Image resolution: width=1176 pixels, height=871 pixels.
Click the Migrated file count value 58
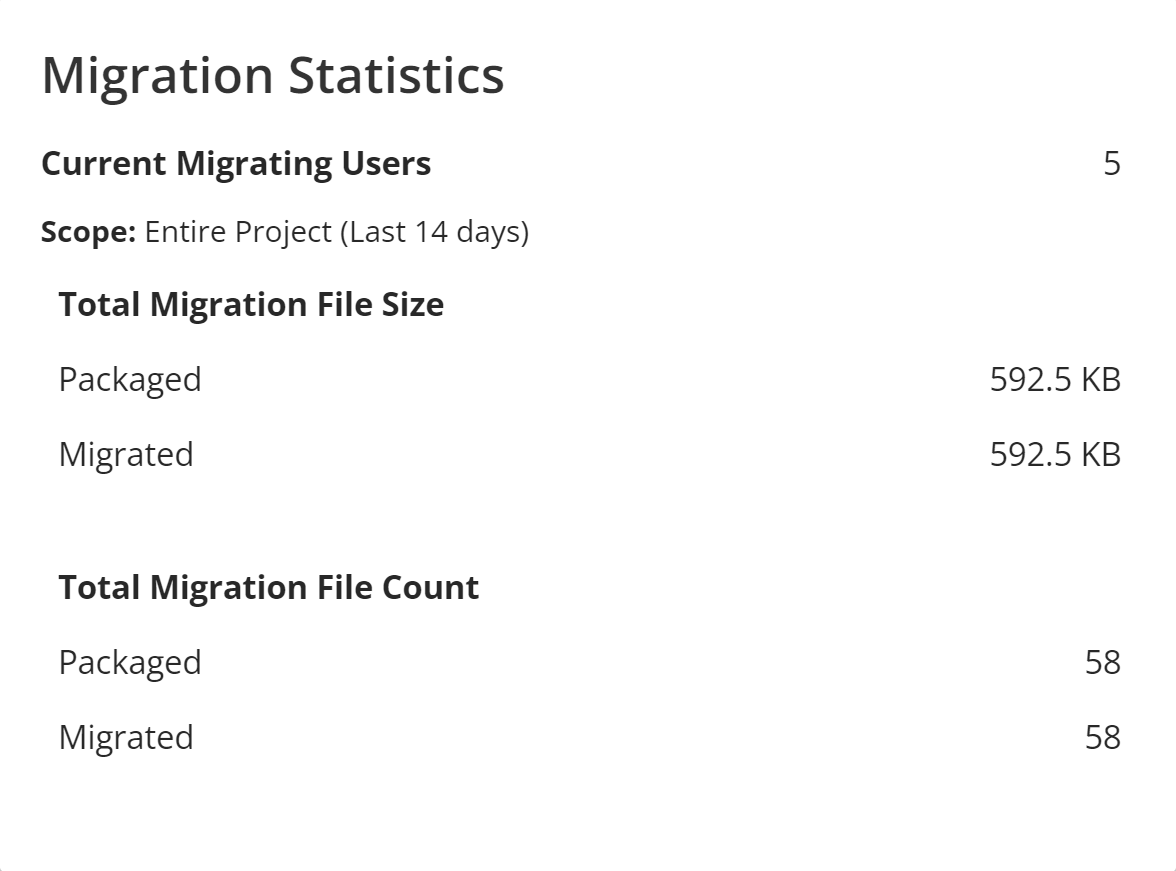tap(1102, 738)
